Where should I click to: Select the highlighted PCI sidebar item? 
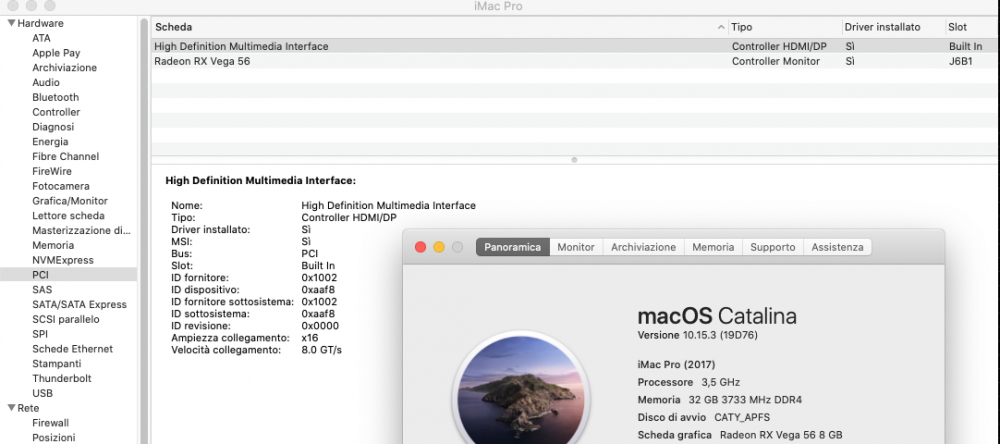coord(68,275)
